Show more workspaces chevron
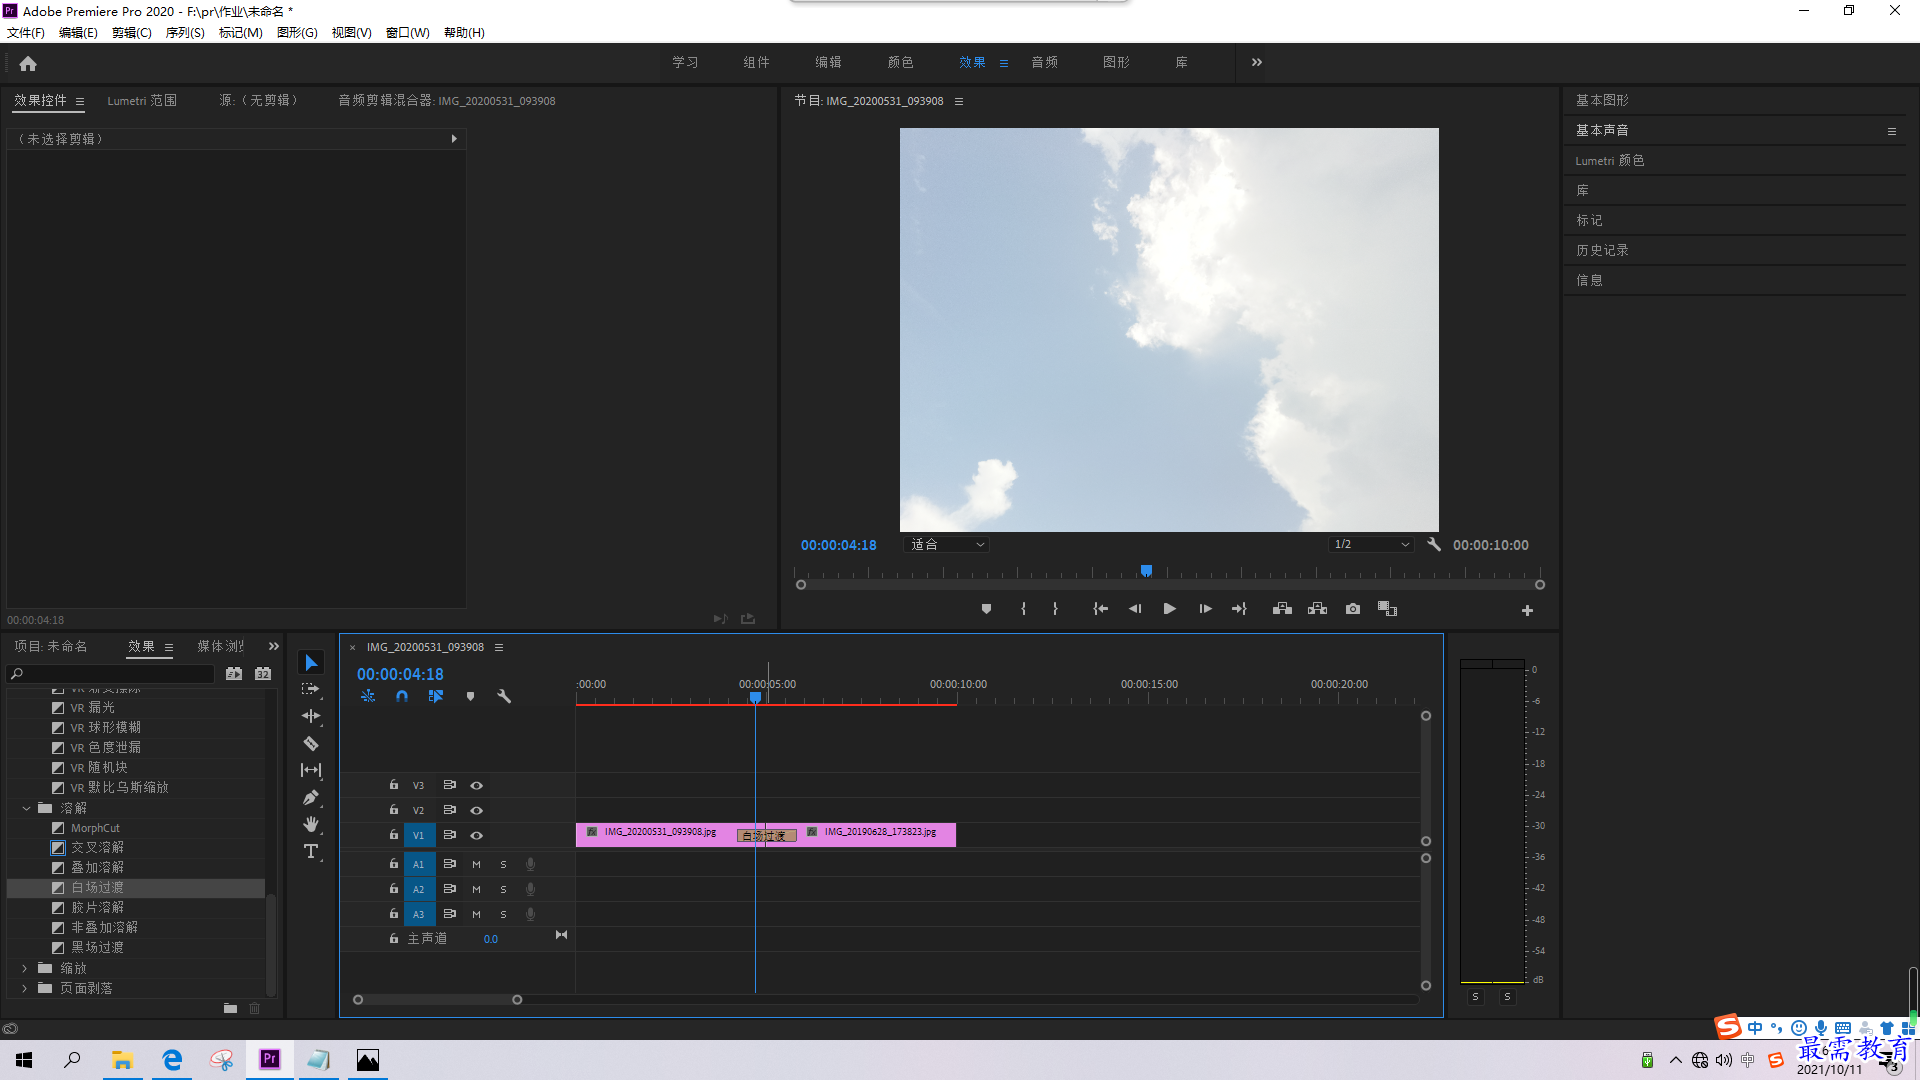1920x1080 pixels. 1257,62
